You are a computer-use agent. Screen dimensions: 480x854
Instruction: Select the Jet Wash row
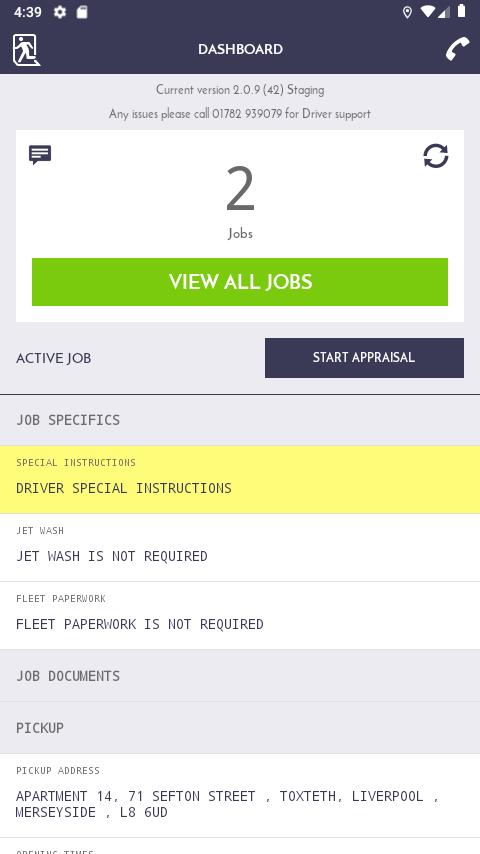click(x=240, y=547)
